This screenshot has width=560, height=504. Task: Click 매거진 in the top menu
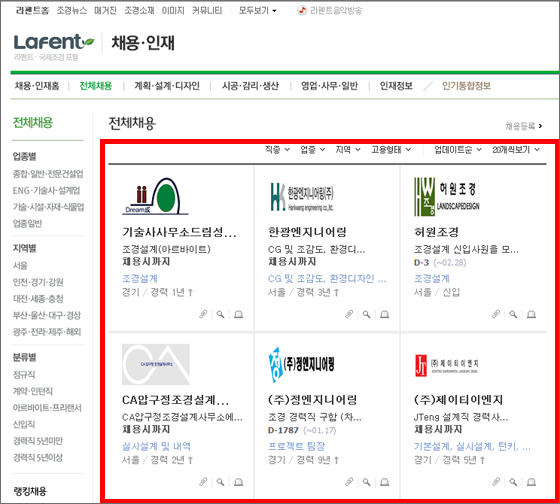click(105, 10)
